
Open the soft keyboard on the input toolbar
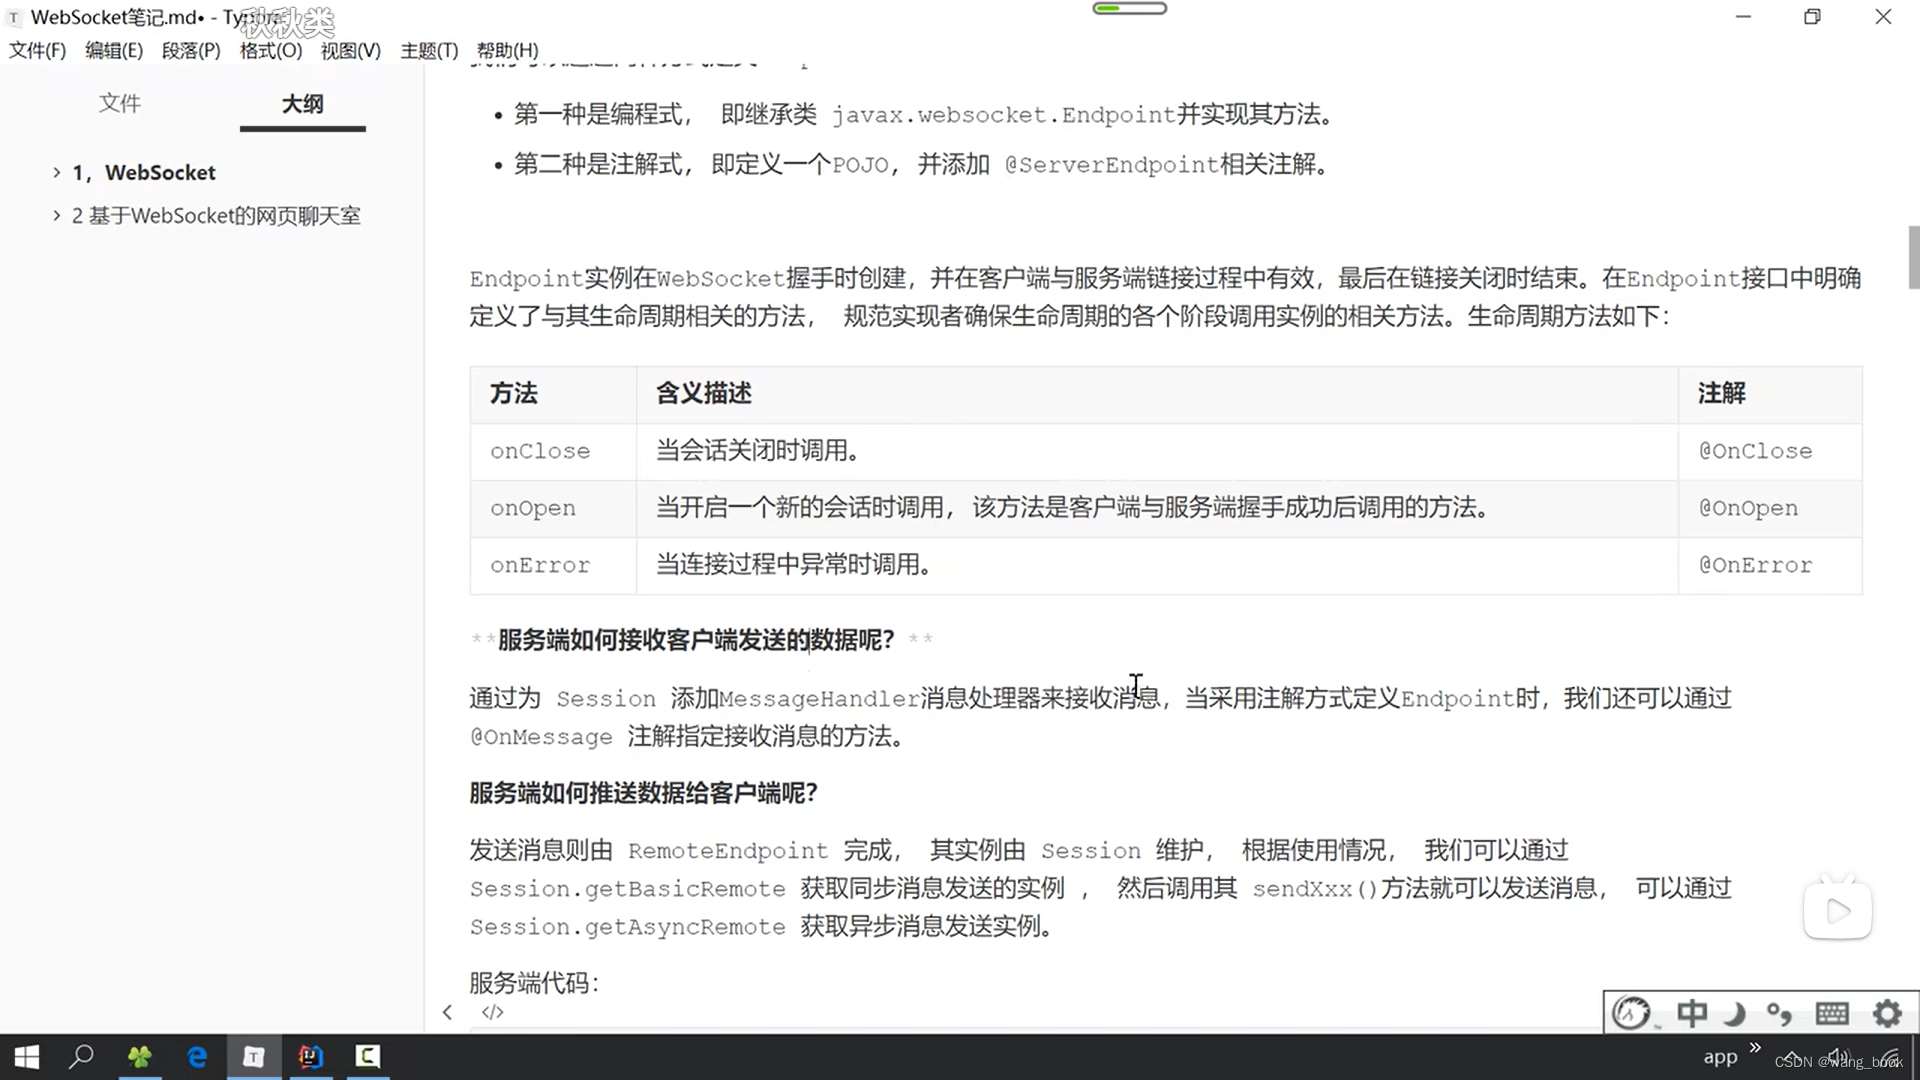click(1831, 1013)
